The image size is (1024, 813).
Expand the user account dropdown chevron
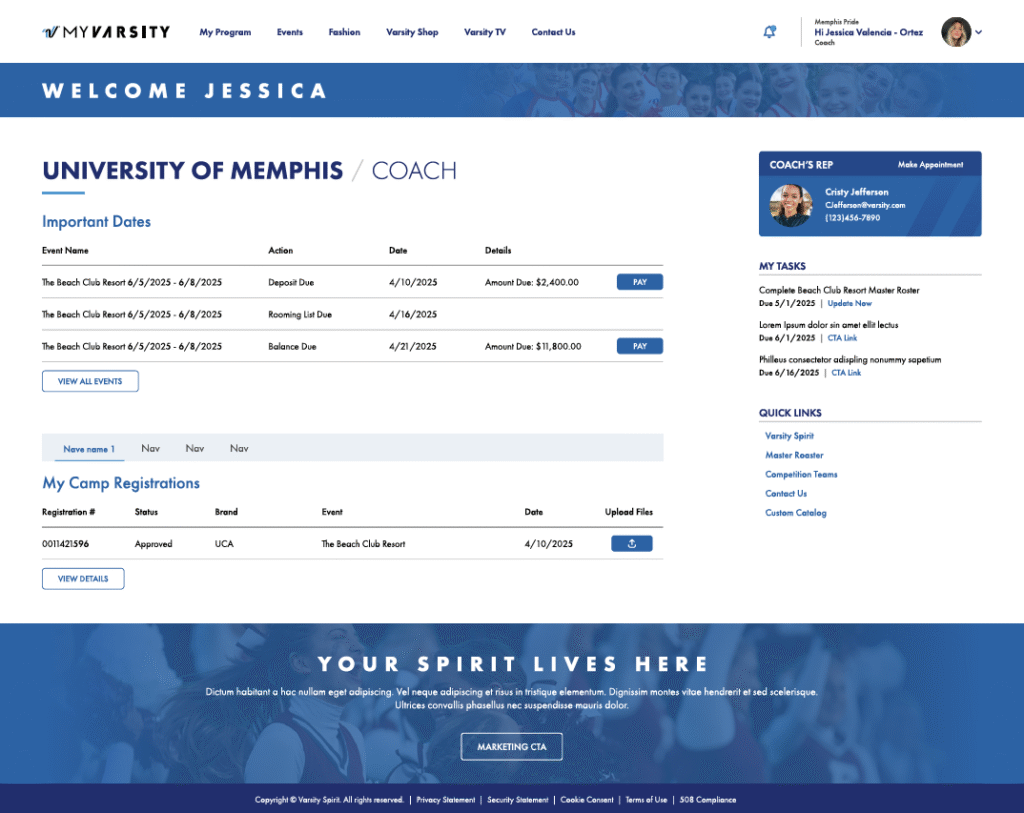pyautogui.click(x=979, y=32)
